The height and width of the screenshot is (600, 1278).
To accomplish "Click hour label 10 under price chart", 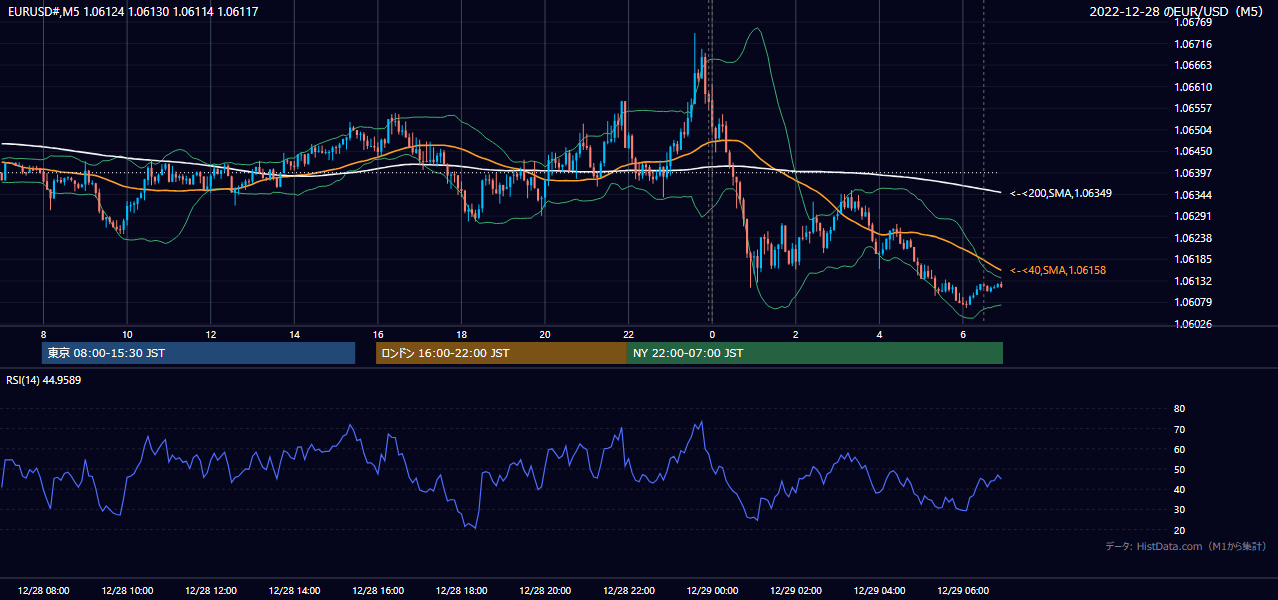I will [x=127, y=334].
